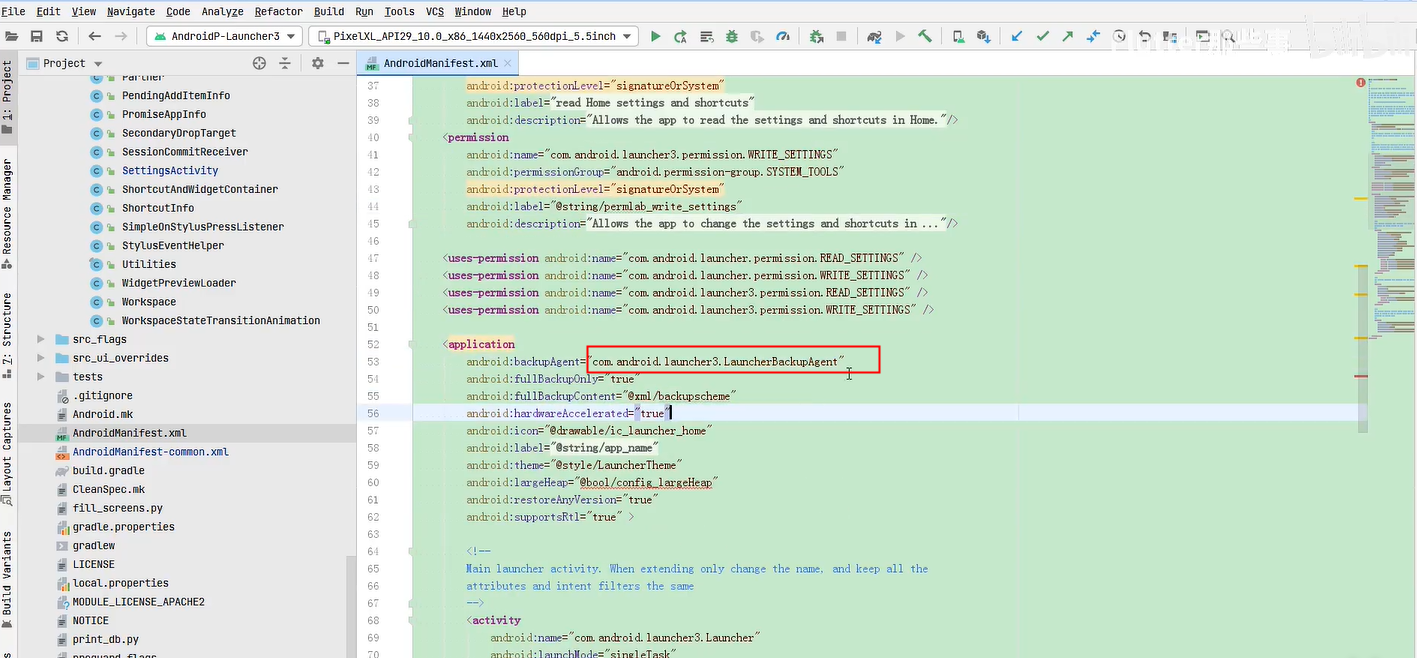The width and height of the screenshot is (1417, 658).
Task: Open Project panel gear settings
Action: (318, 63)
